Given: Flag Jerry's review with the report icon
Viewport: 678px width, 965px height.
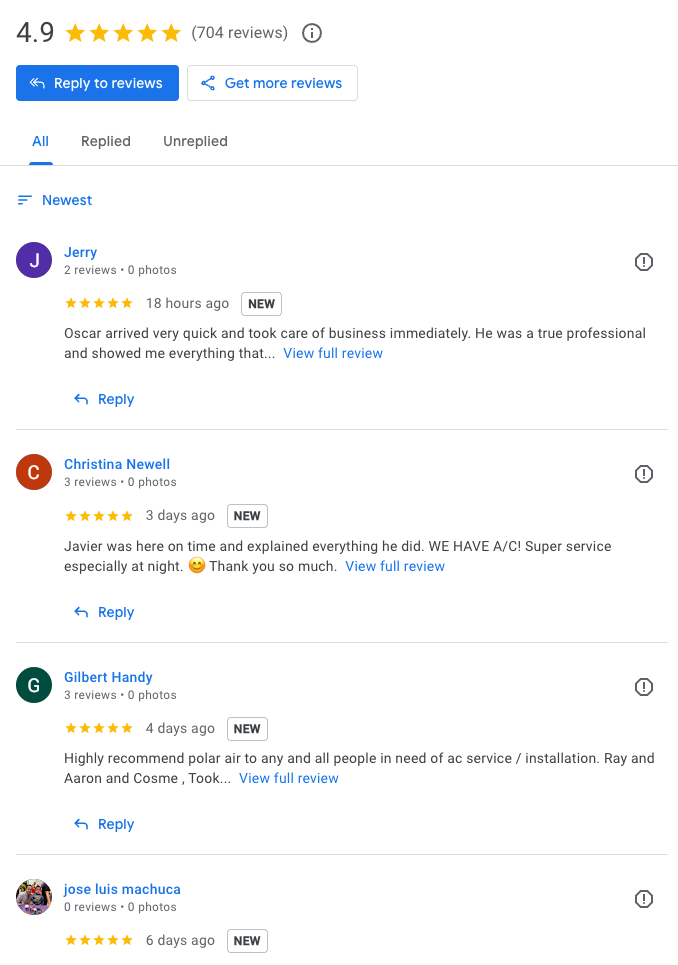Looking at the screenshot, I should tap(644, 262).
